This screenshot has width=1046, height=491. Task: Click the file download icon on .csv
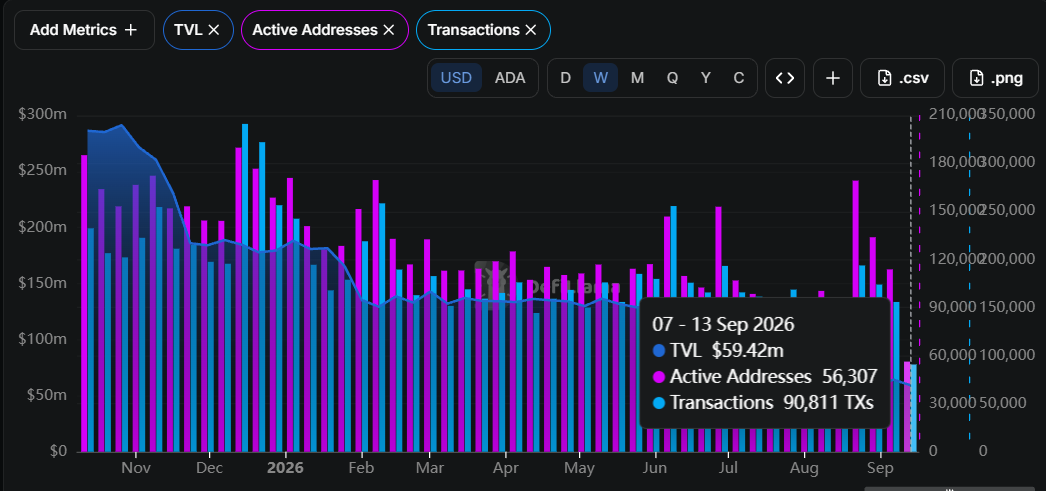coord(885,78)
